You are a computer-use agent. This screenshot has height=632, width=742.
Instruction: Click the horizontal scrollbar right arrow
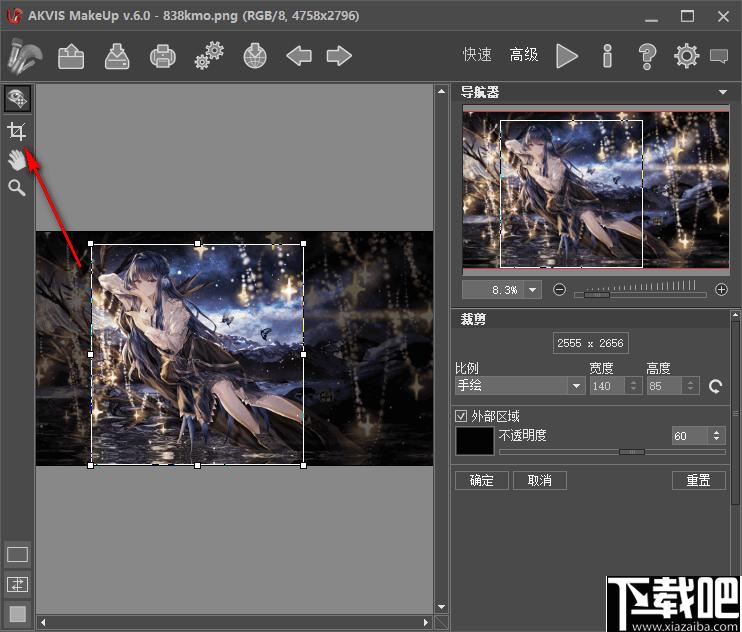[x=426, y=622]
